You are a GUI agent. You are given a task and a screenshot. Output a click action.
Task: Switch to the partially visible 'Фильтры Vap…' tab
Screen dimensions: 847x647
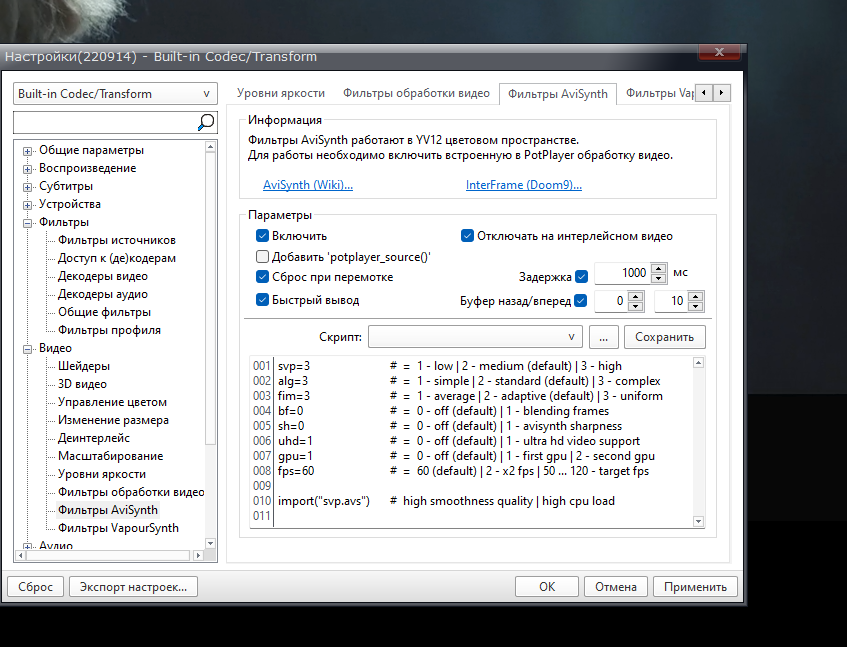[659, 93]
